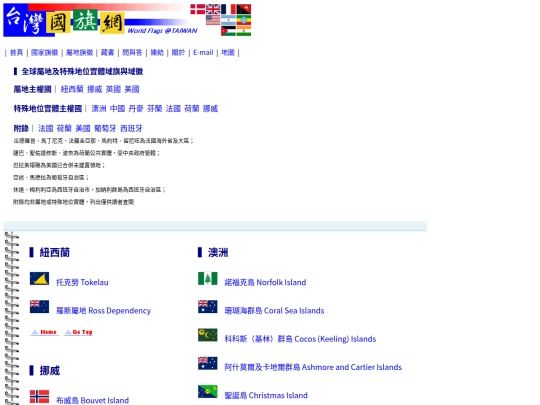The width and height of the screenshot is (540, 405).
Task: Jump to 挪威 in 特殊地位實體主權國 row
Action: click(x=210, y=108)
